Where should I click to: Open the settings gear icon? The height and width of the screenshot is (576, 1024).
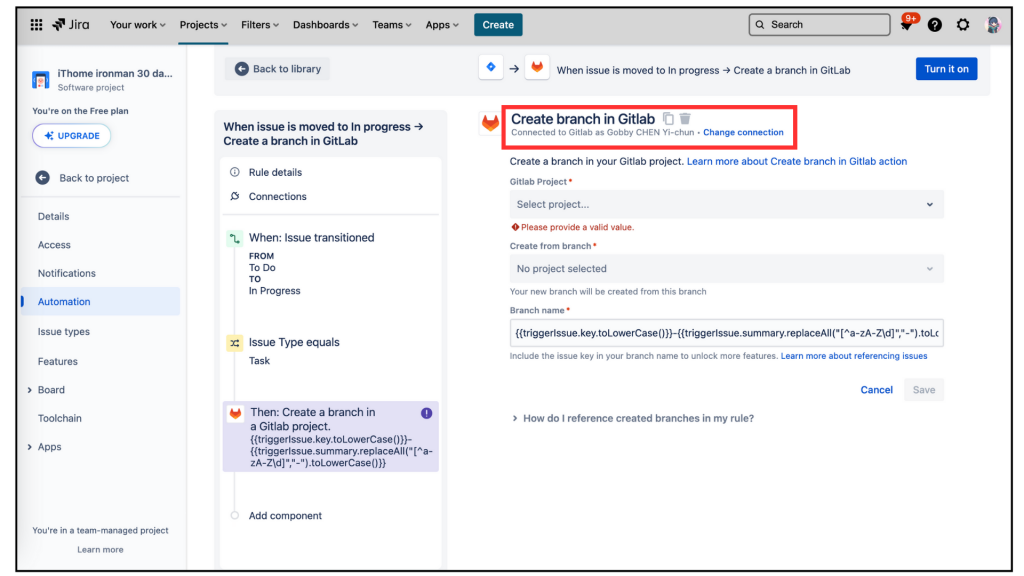point(963,25)
